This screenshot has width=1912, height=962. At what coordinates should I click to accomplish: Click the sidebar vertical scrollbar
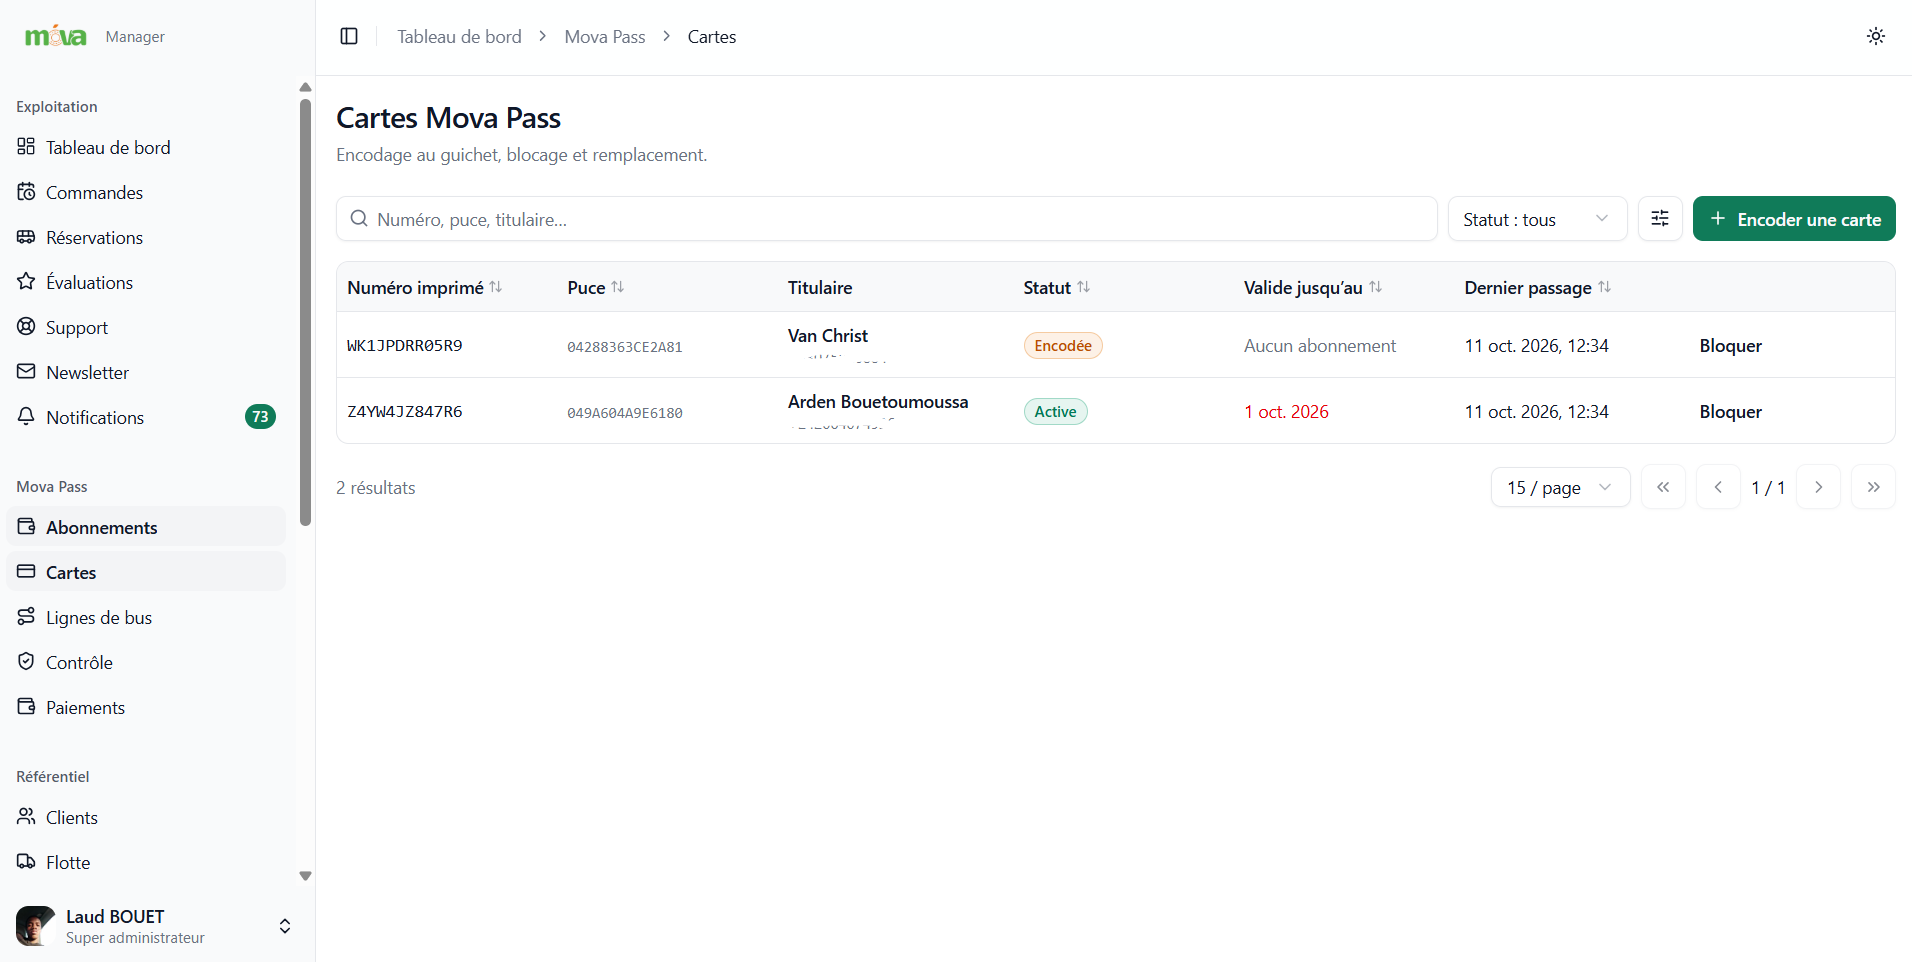point(306,312)
